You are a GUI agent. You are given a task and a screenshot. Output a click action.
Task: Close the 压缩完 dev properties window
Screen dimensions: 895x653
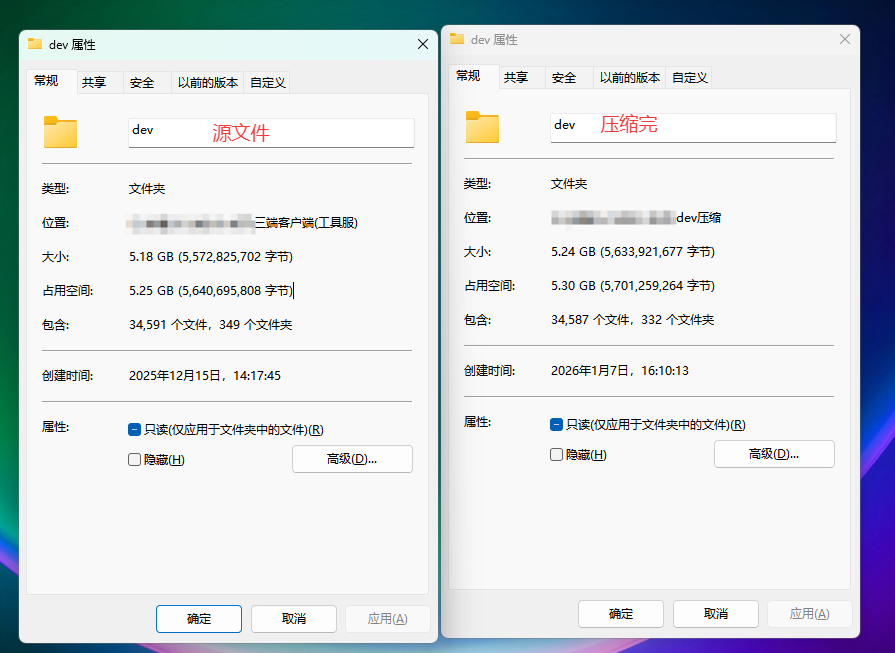(845, 39)
